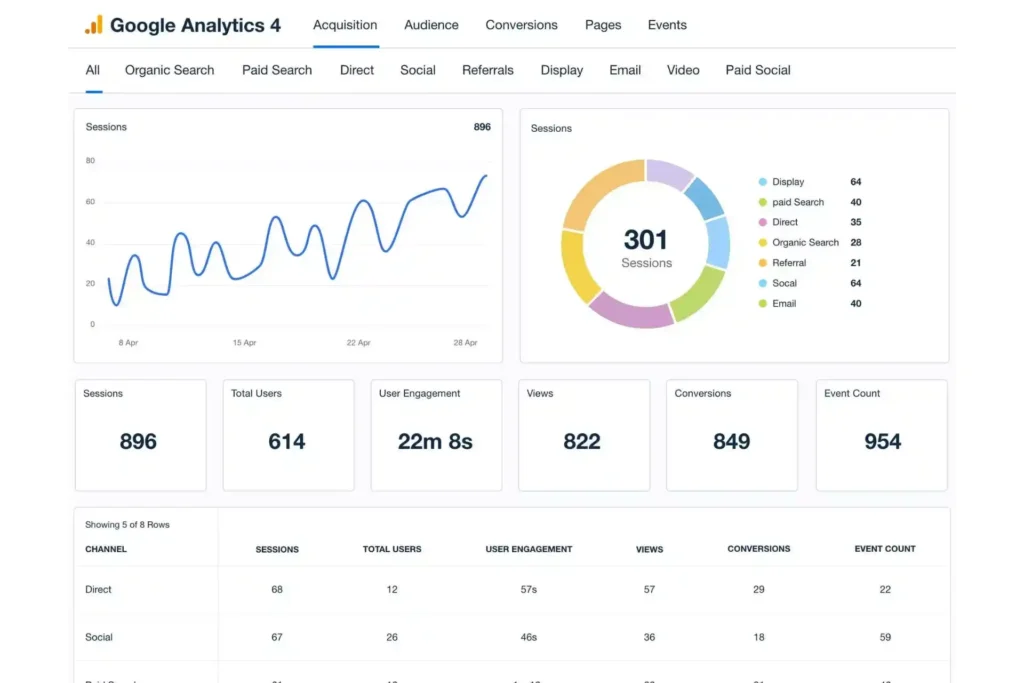Filter by Paid Social channel
Image resolution: width=1024 pixels, height=683 pixels.
point(758,70)
